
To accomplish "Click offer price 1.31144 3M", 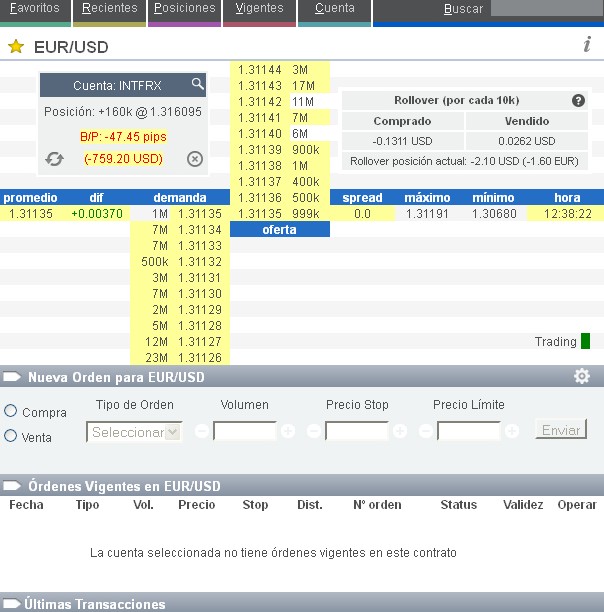I will pyautogui.click(x=280, y=69).
